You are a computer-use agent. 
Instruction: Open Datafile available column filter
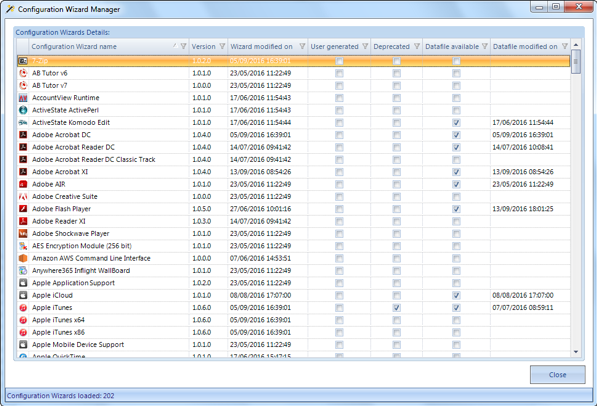coord(485,46)
